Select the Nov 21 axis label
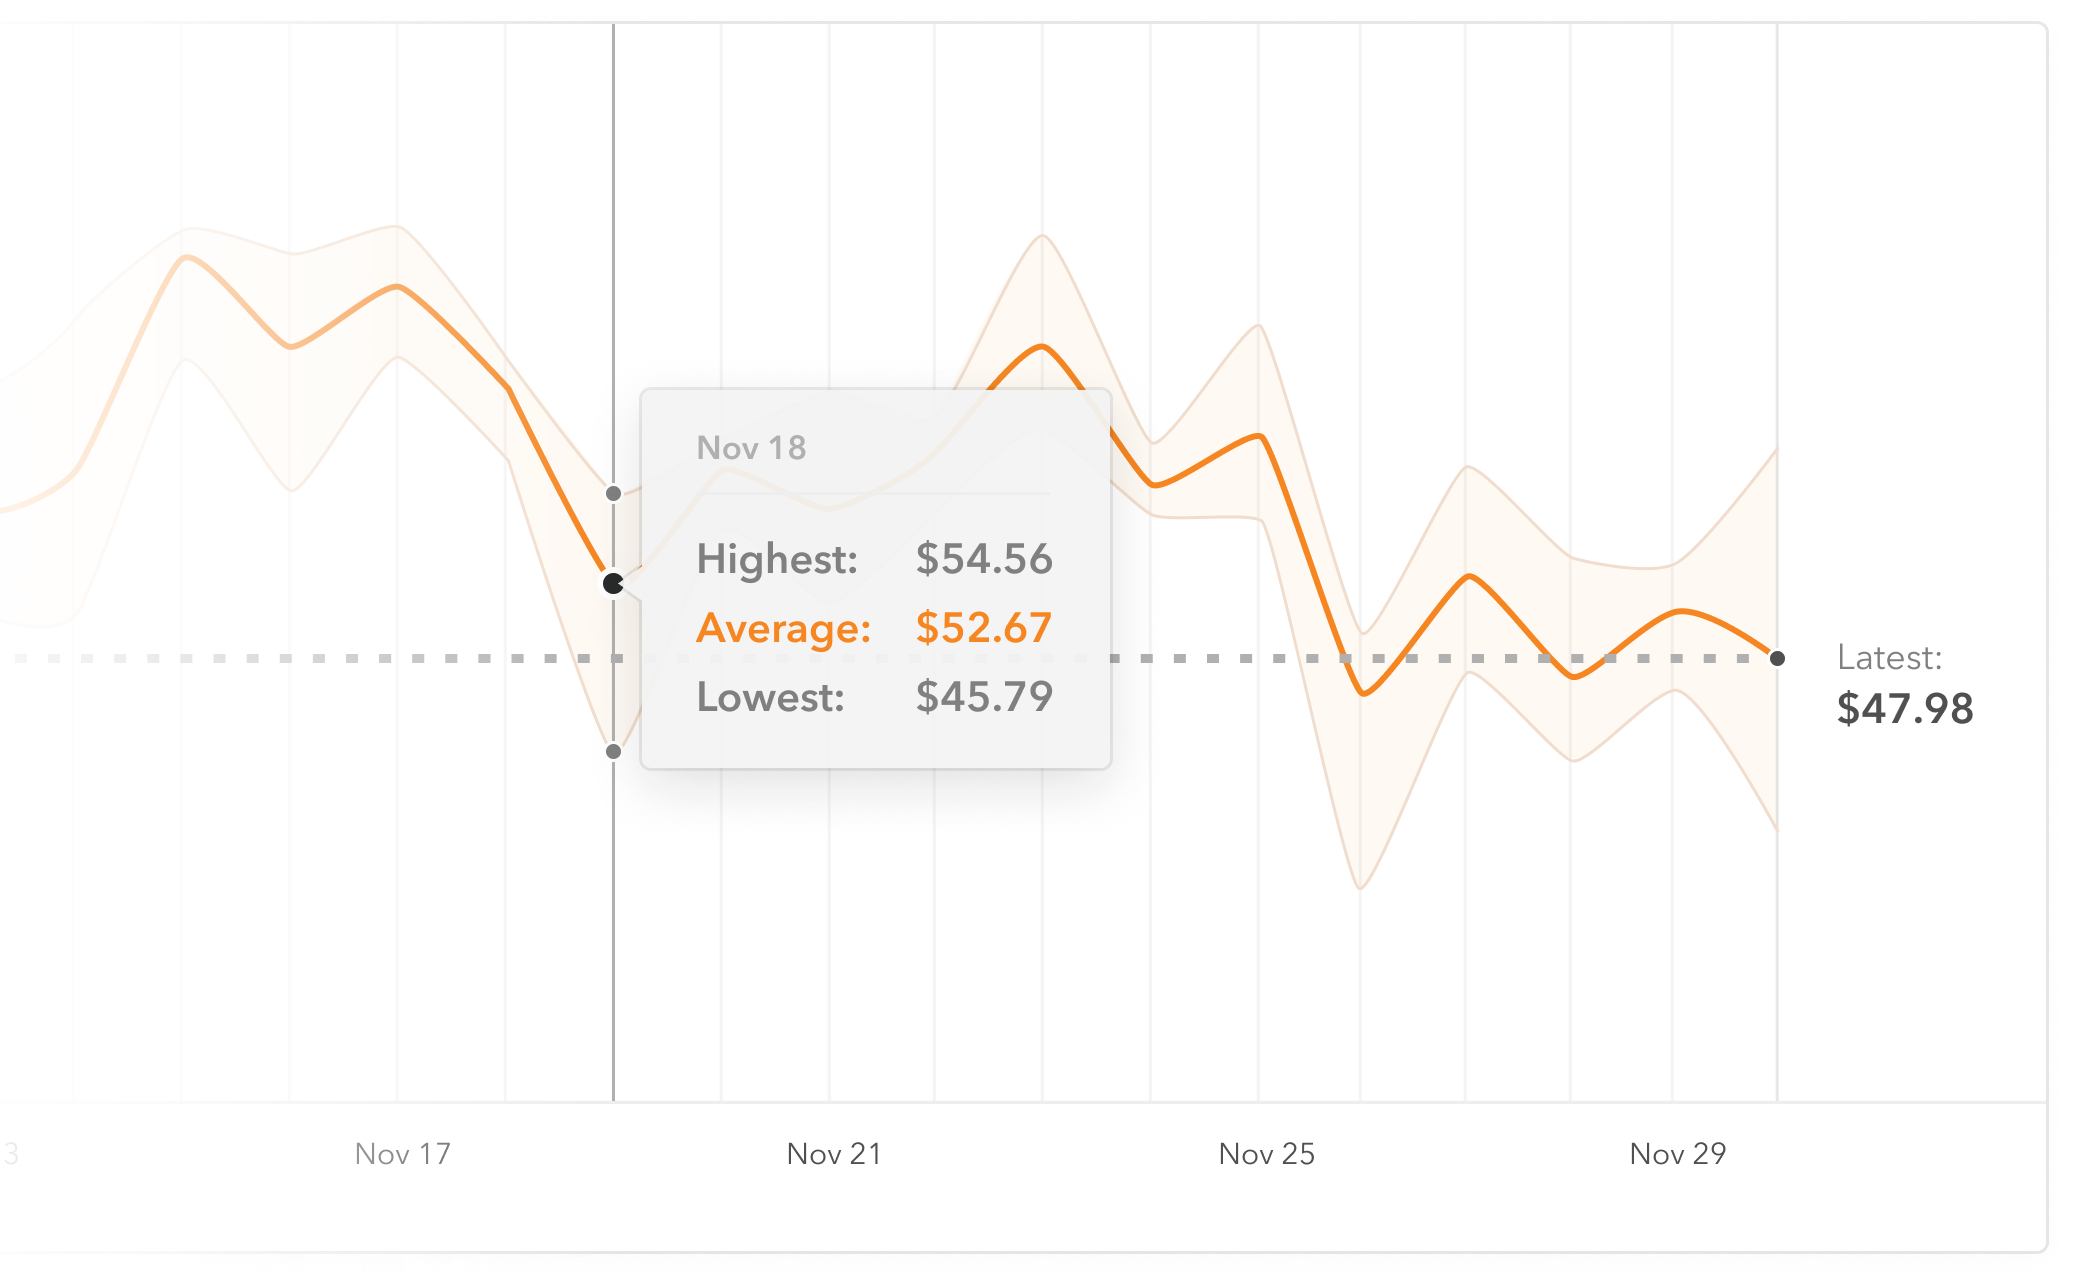Screen dimensions: 2076x1287 click(834, 1154)
